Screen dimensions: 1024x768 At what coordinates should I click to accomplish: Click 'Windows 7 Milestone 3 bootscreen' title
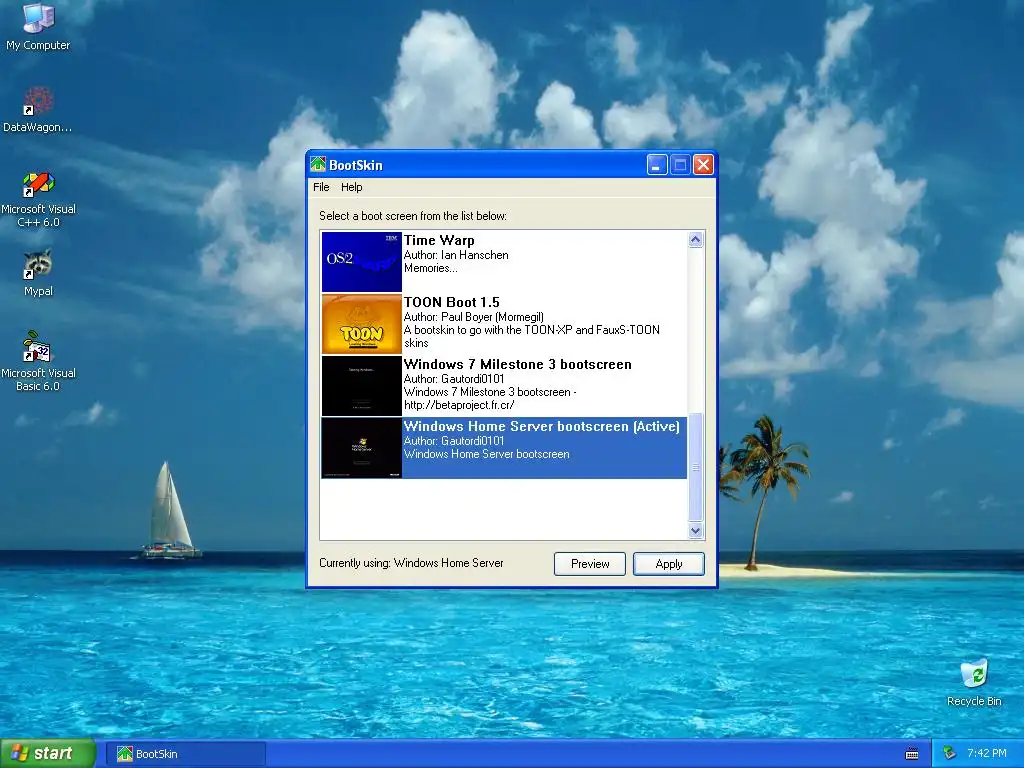tap(518, 364)
